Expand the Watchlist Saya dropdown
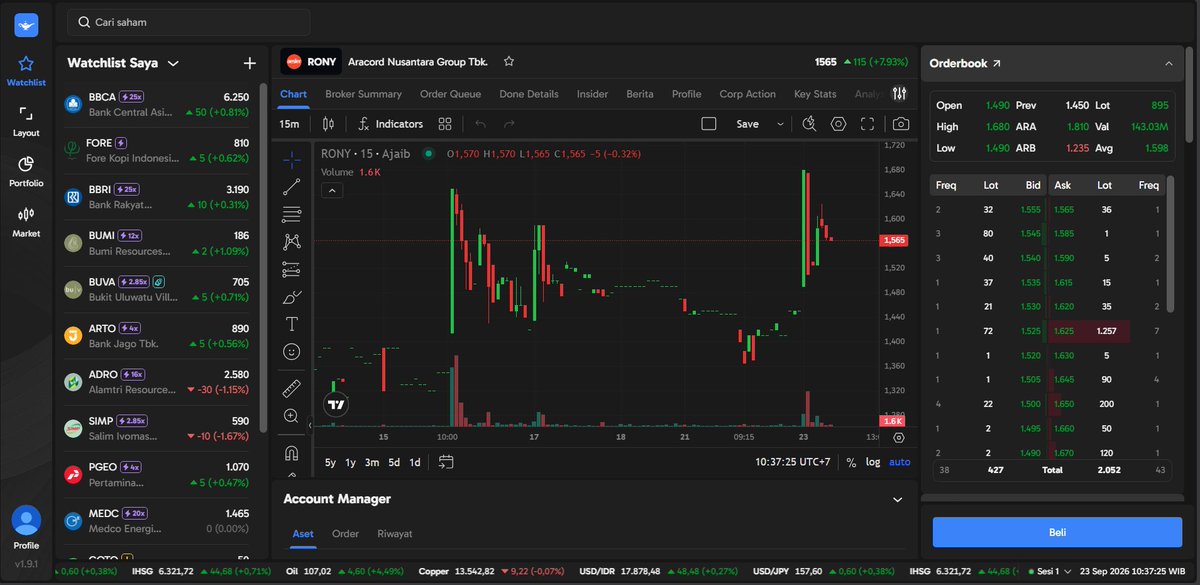This screenshot has height=585, width=1200. point(173,63)
